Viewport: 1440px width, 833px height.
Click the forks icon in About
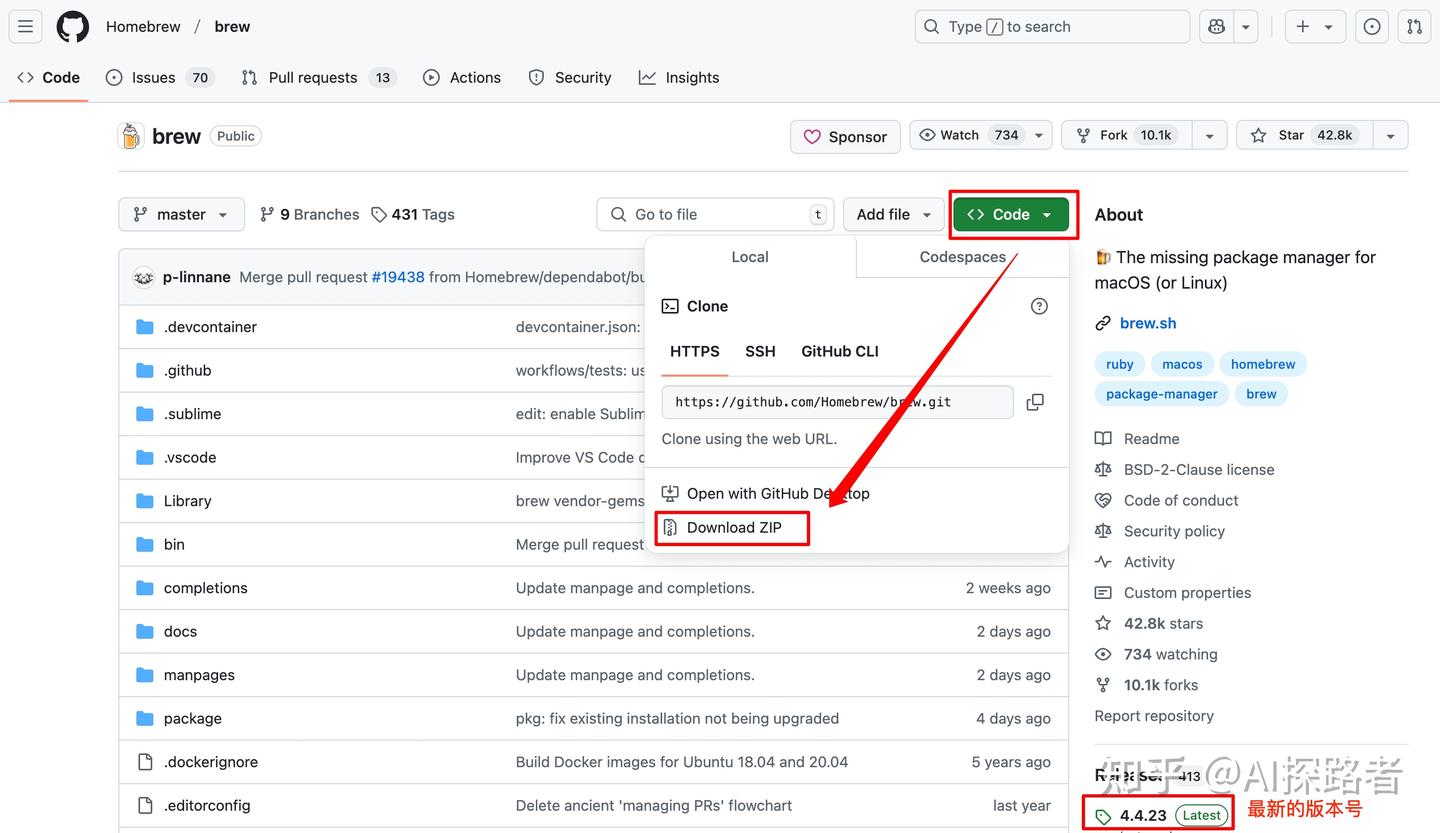[x=1103, y=685]
